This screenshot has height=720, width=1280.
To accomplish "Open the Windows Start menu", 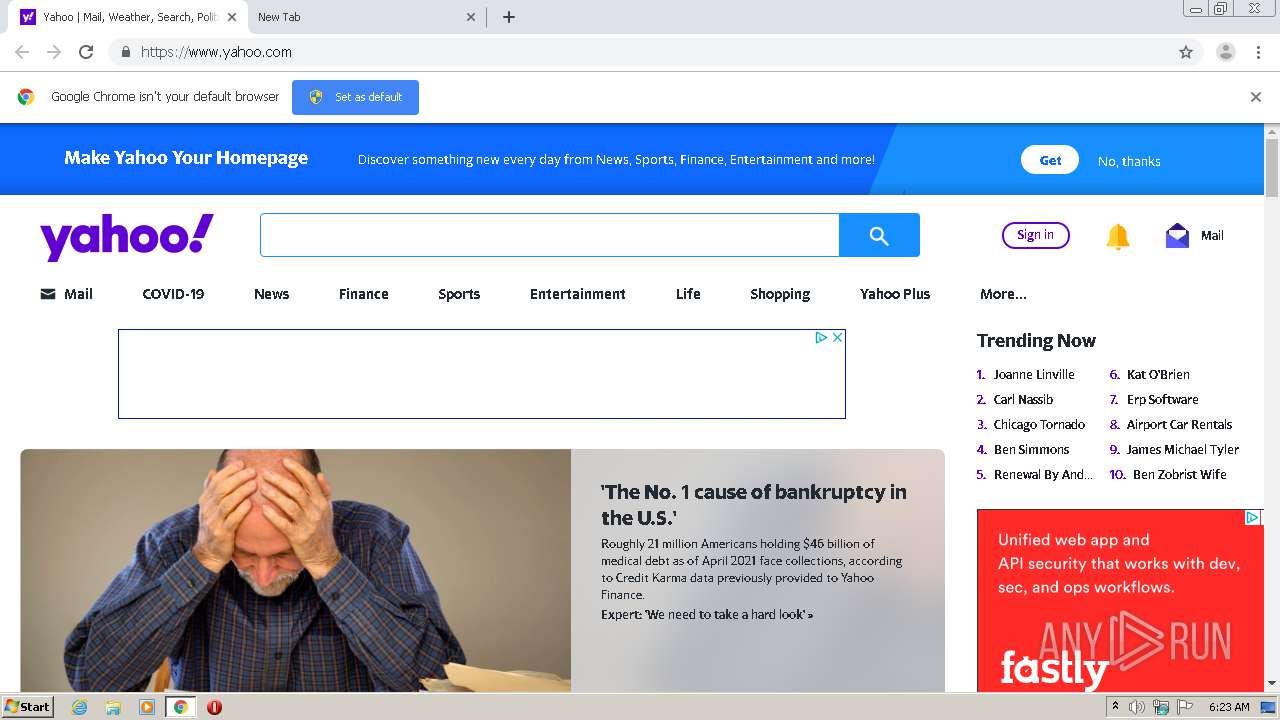I will coord(27,707).
